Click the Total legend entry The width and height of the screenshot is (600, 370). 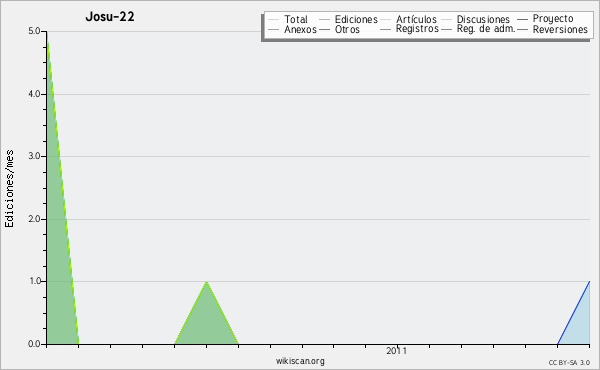pos(288,19)
